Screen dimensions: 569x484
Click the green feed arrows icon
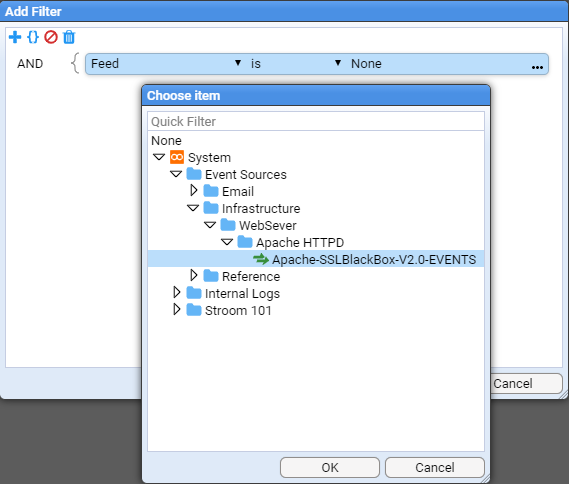click(261, 259)
